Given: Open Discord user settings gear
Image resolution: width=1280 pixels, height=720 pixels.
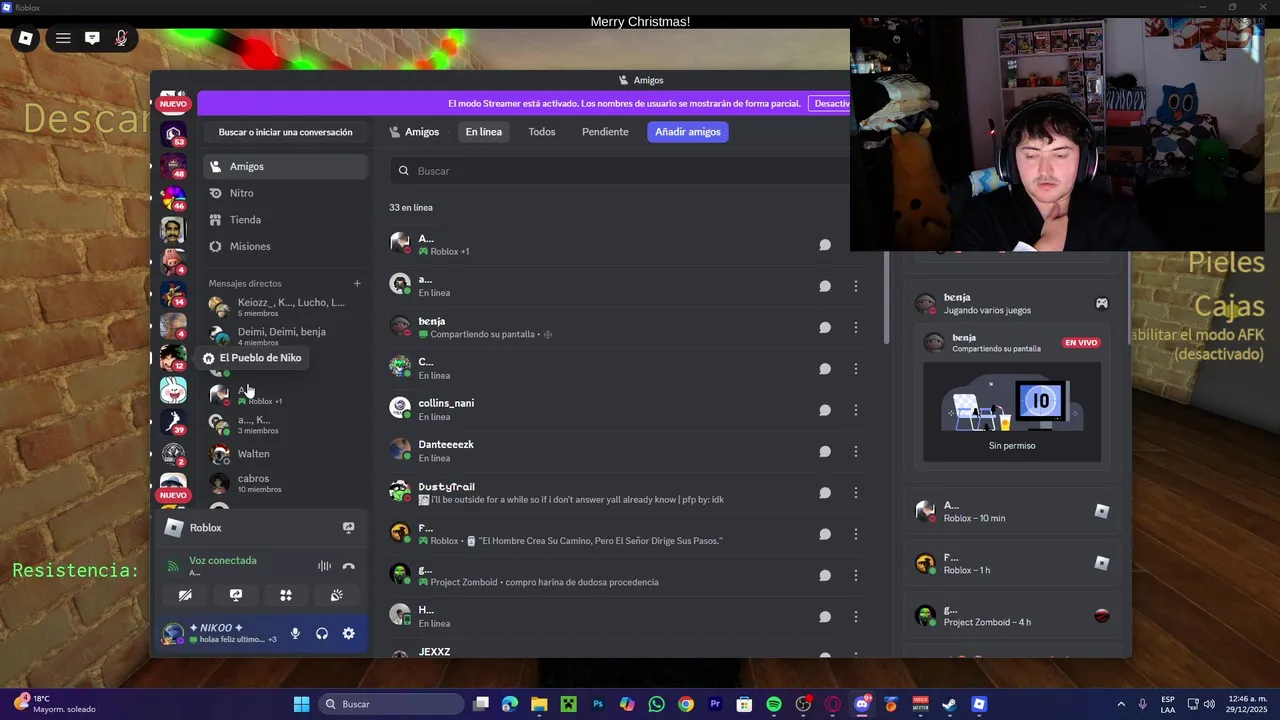Looking at the screenshot, I should (348, 633).
